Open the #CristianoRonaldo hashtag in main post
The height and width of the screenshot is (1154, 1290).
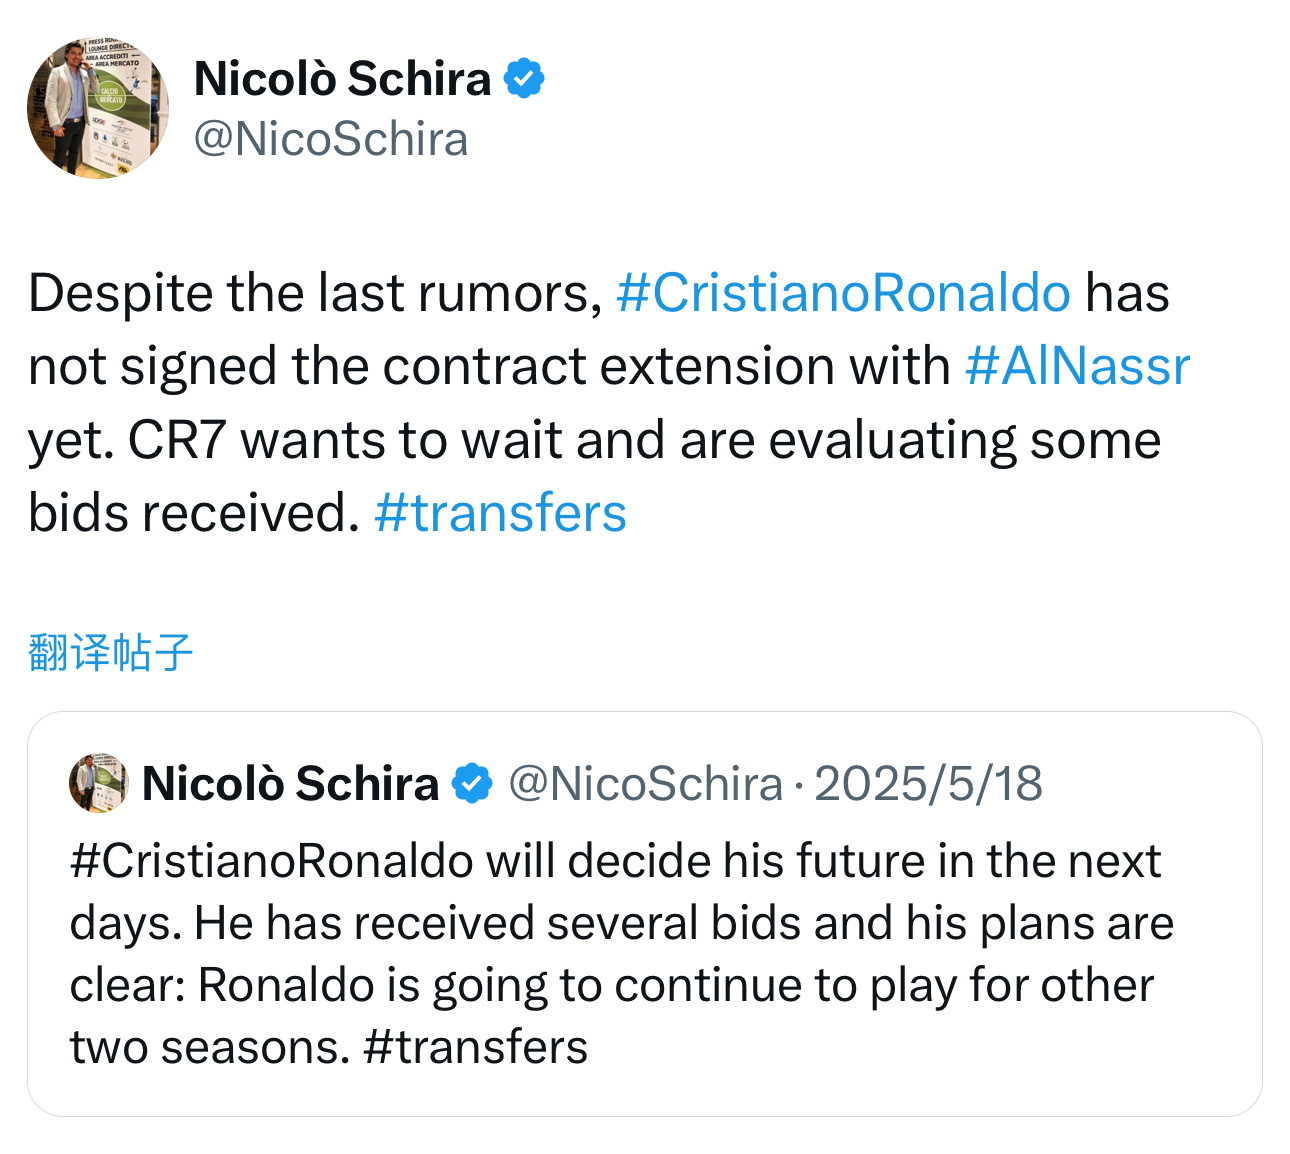pos(843,293)
